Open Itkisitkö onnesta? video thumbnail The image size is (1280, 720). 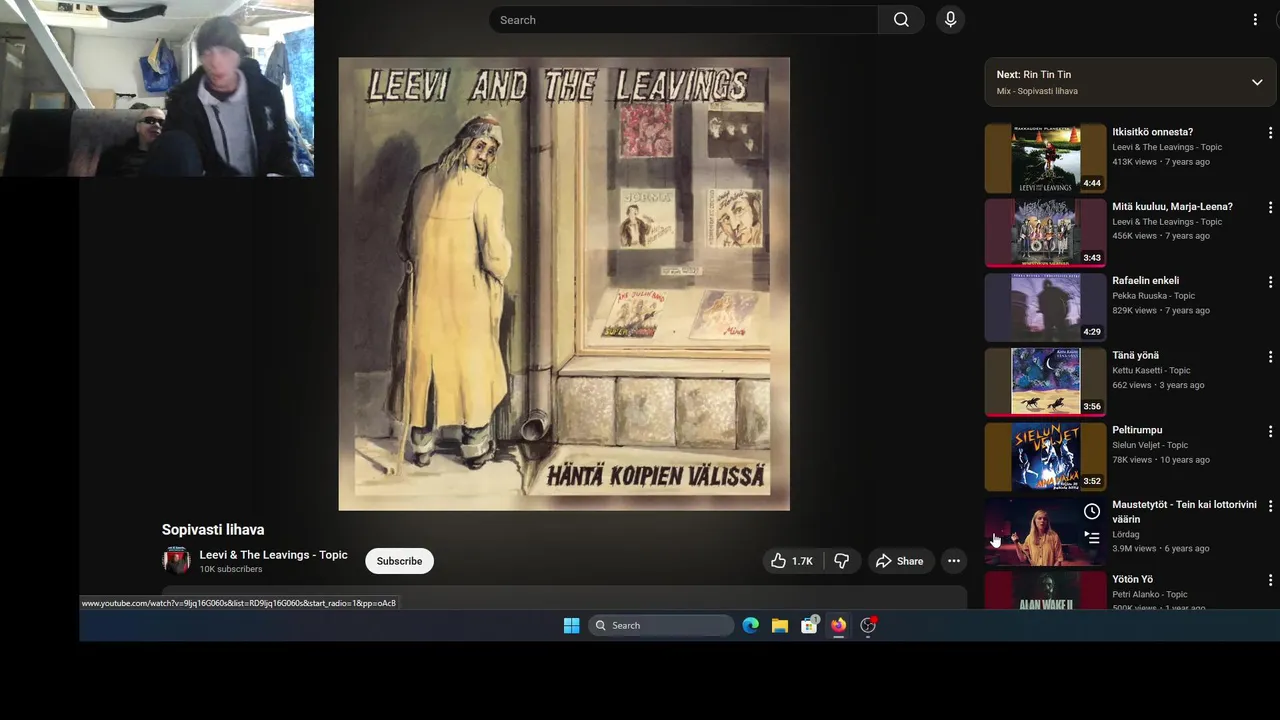click(1045, 158)
